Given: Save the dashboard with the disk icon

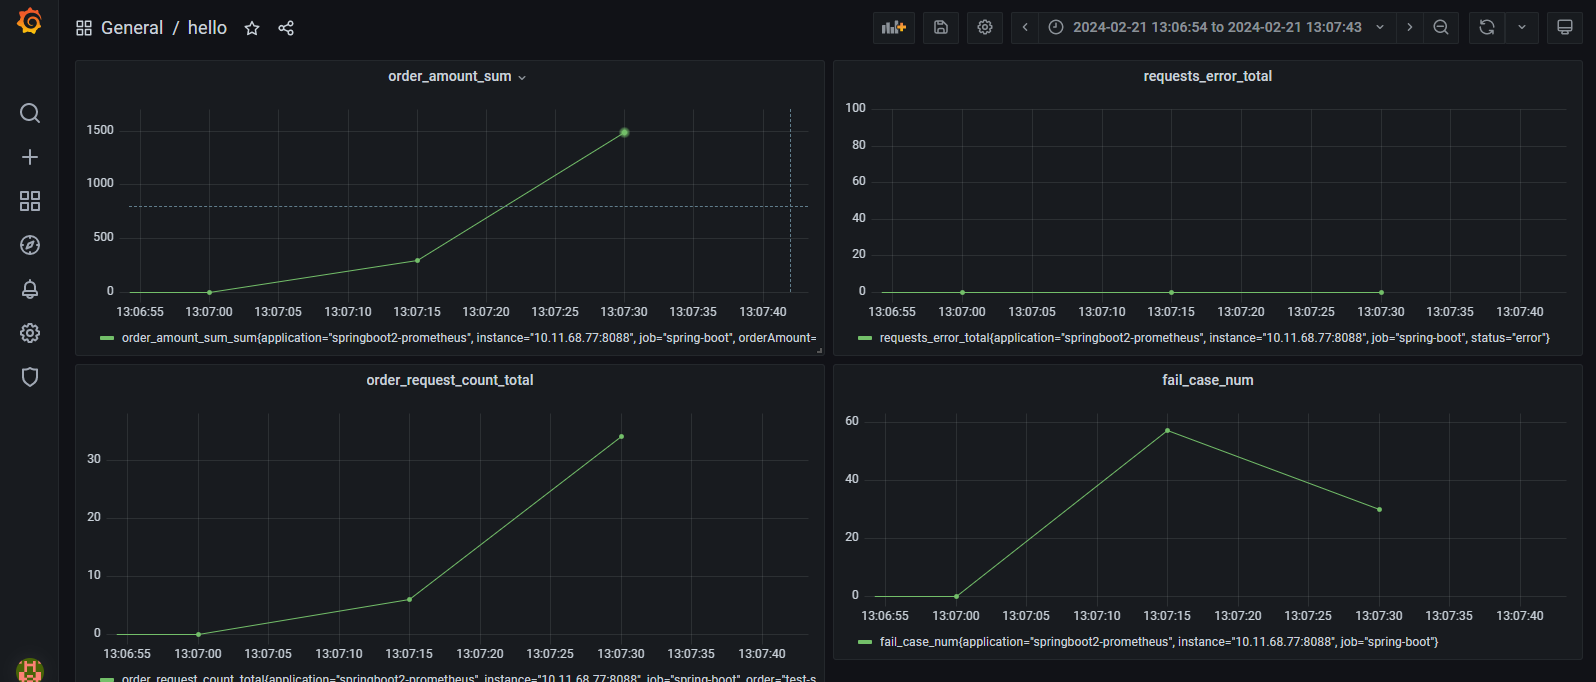Looking at the screenshot, I should point(941,28).
